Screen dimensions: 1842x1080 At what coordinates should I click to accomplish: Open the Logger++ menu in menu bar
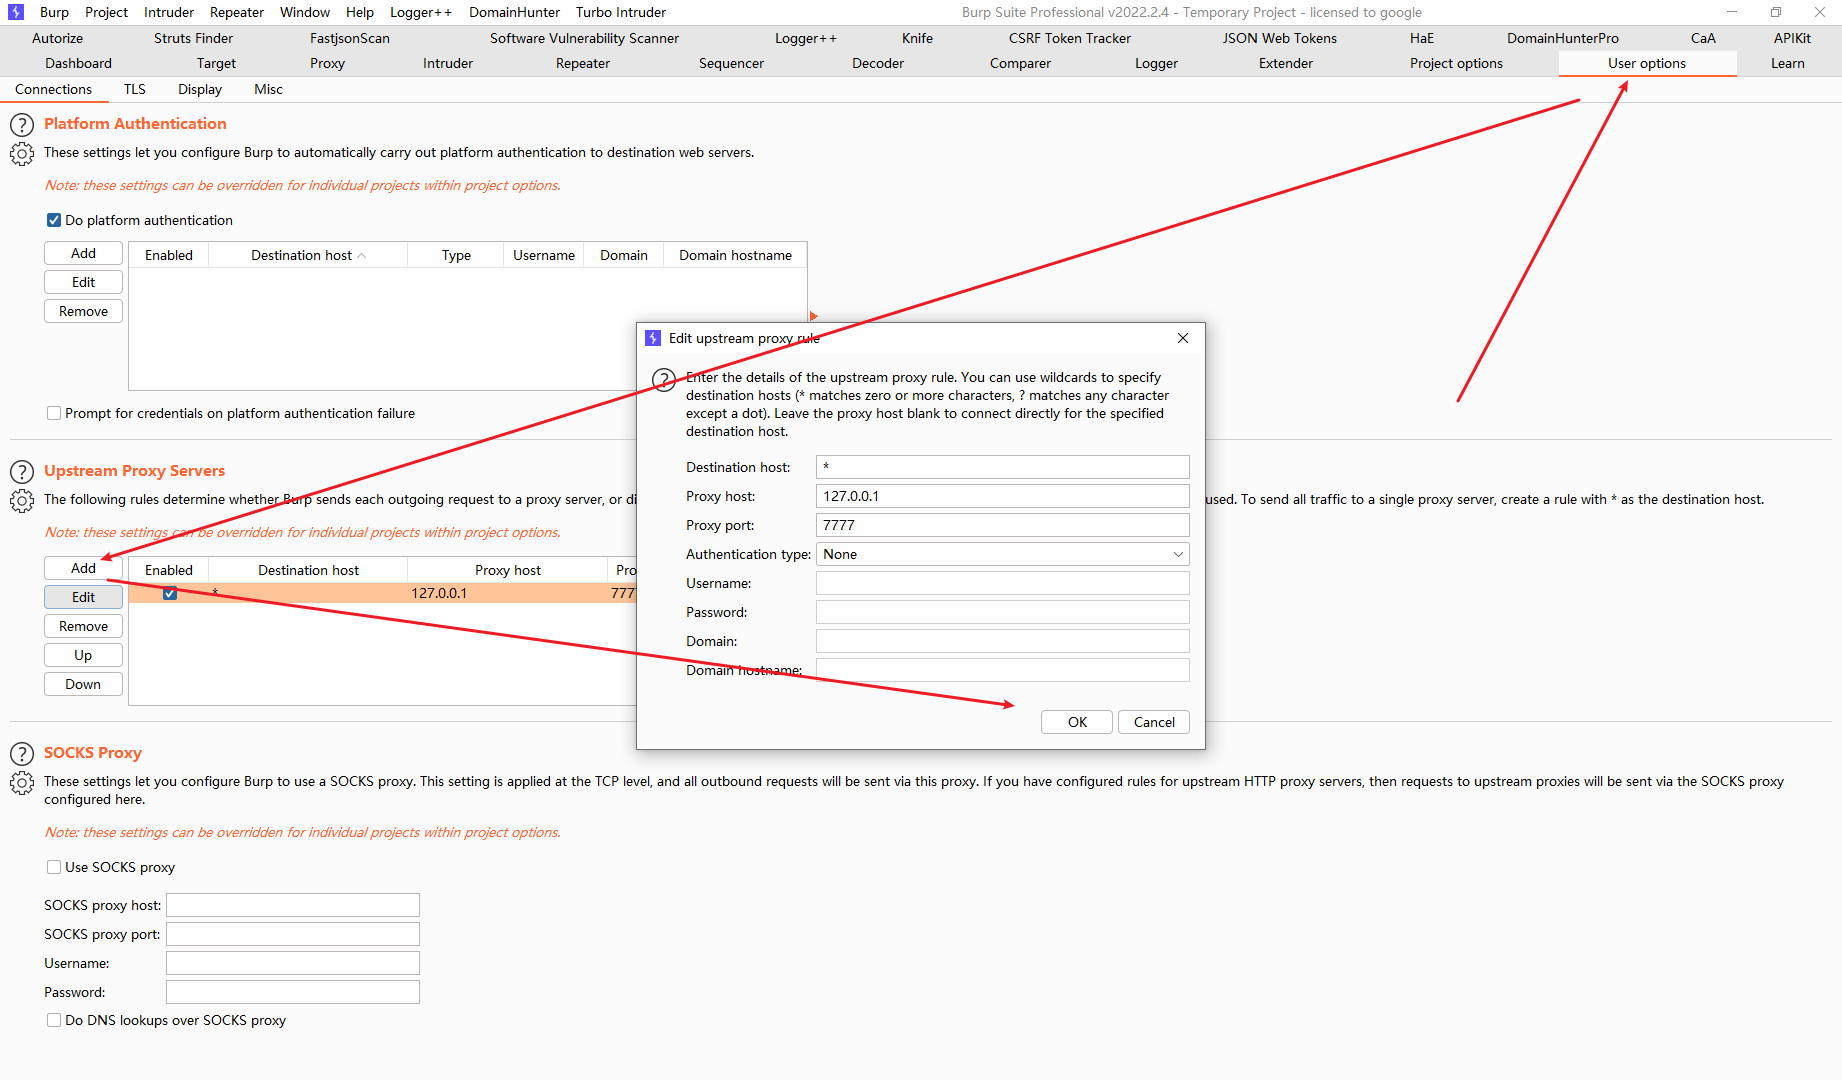421,12
